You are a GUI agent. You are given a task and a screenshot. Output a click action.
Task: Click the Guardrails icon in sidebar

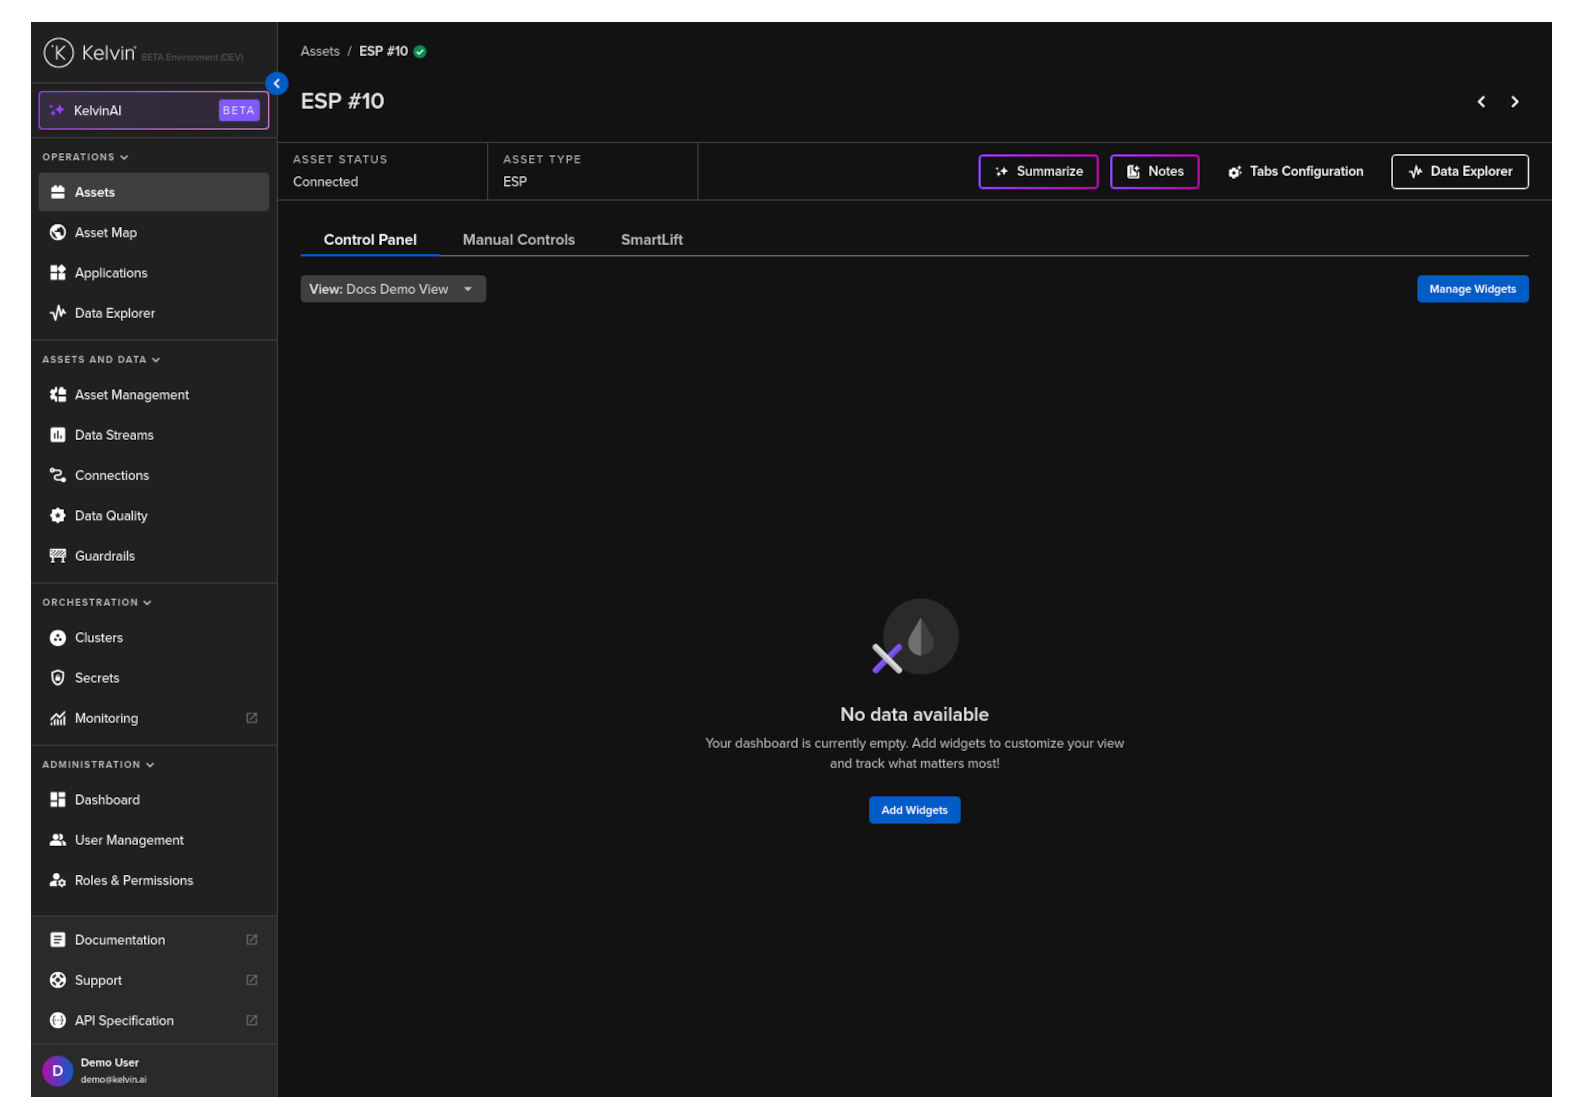58,556
